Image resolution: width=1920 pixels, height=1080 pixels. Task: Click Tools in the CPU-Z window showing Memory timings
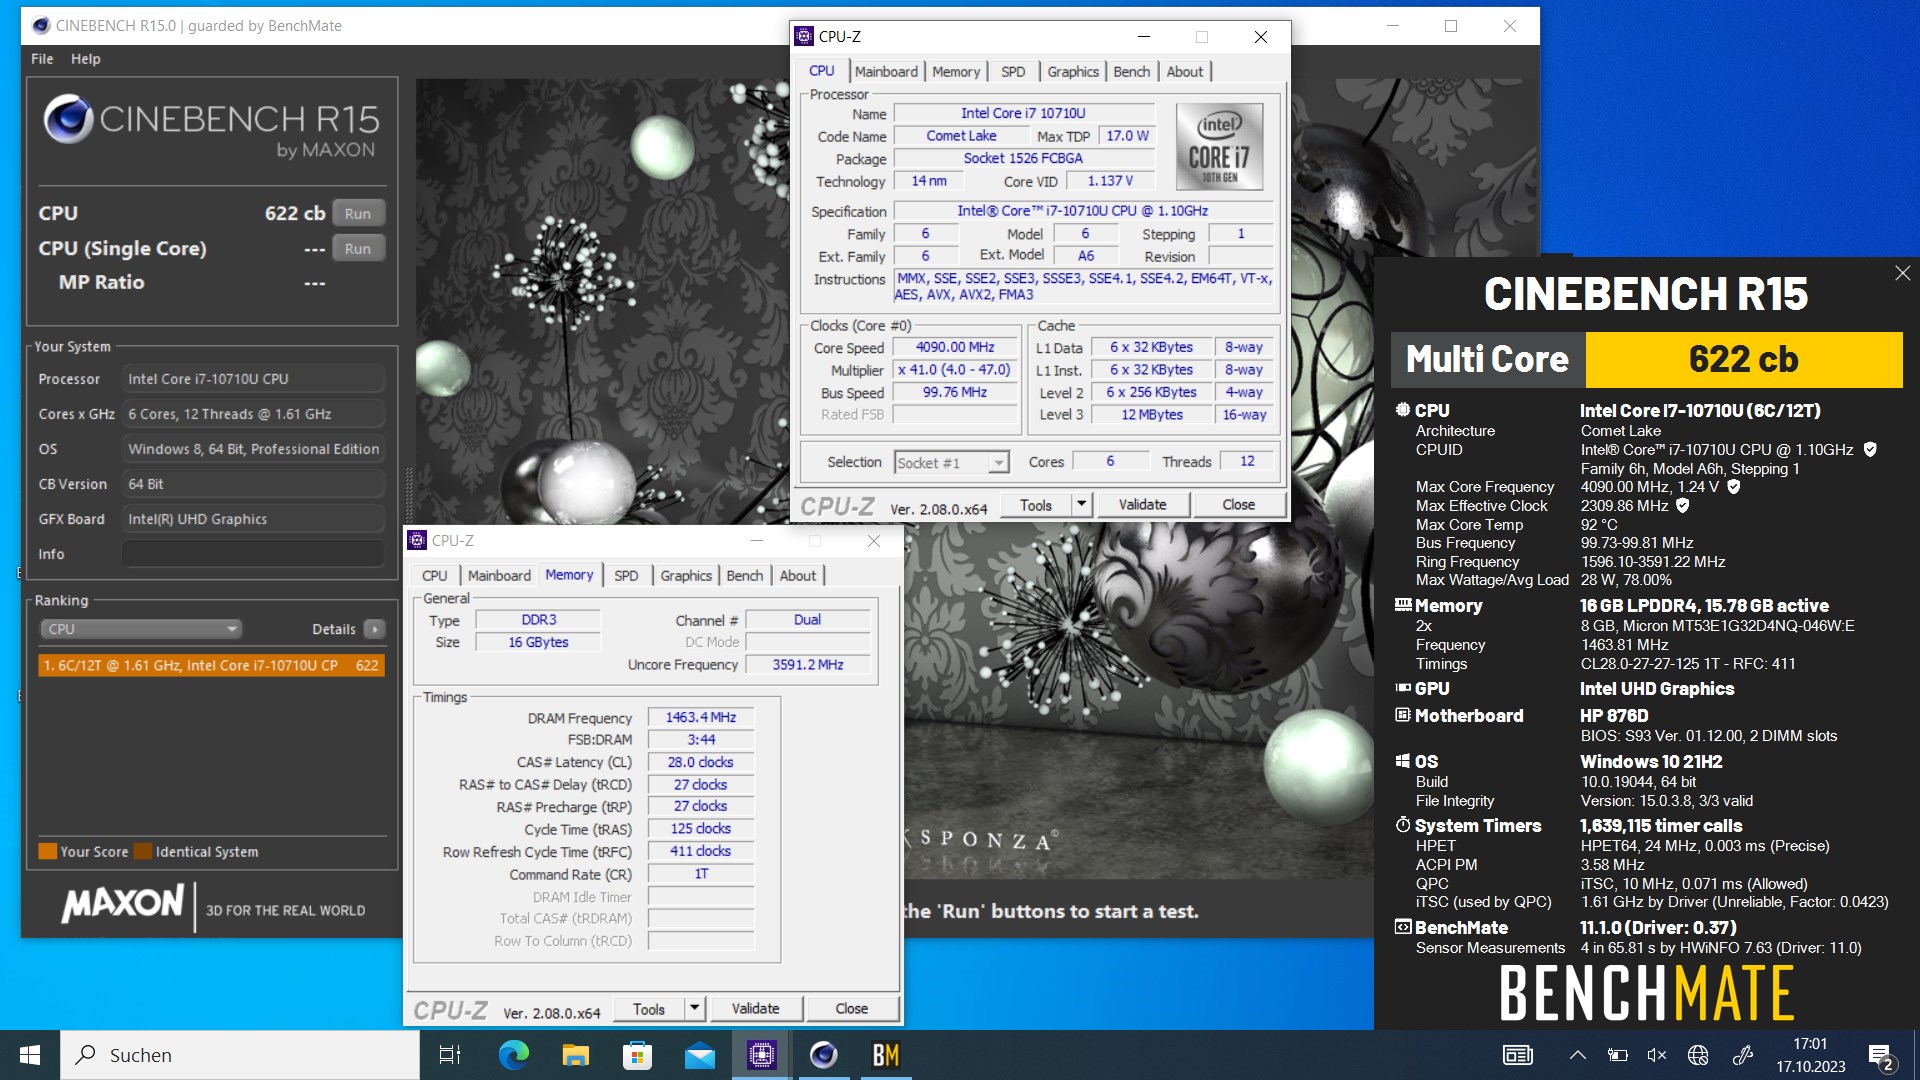point(649,1009)
